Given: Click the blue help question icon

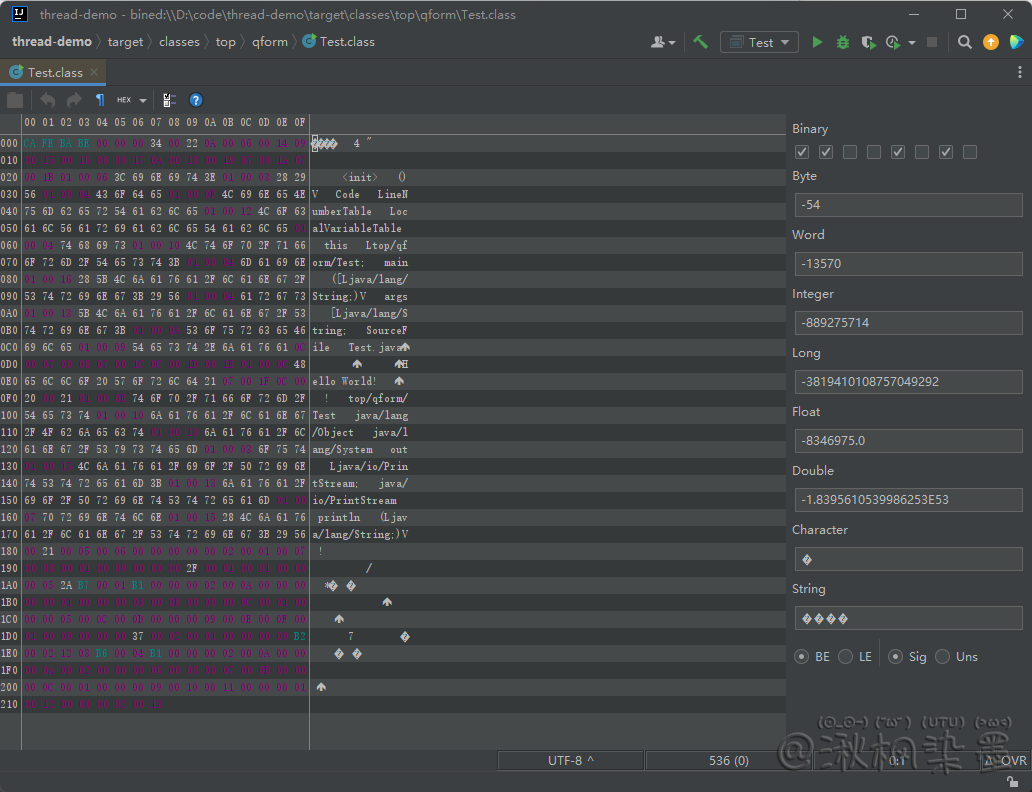Looking at the screenshot, I should [196, 100].
